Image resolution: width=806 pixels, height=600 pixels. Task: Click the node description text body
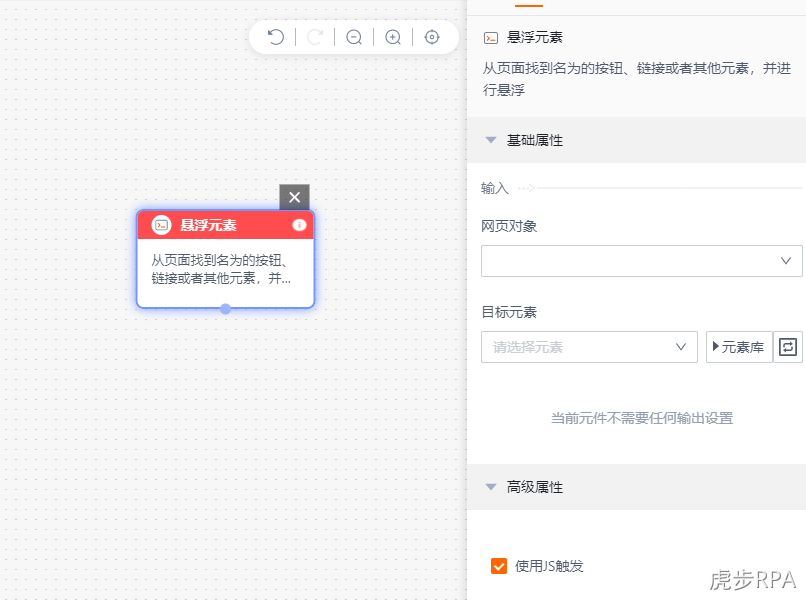[x=221, y=269]
